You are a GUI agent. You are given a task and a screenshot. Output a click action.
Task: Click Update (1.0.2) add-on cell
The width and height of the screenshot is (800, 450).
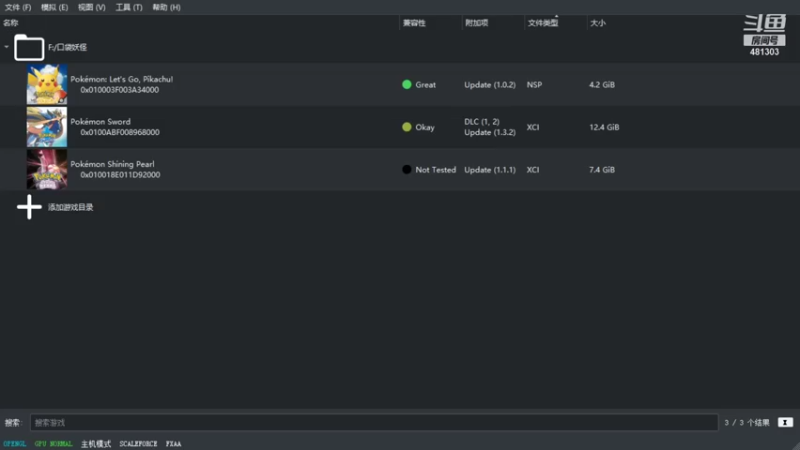490,85
